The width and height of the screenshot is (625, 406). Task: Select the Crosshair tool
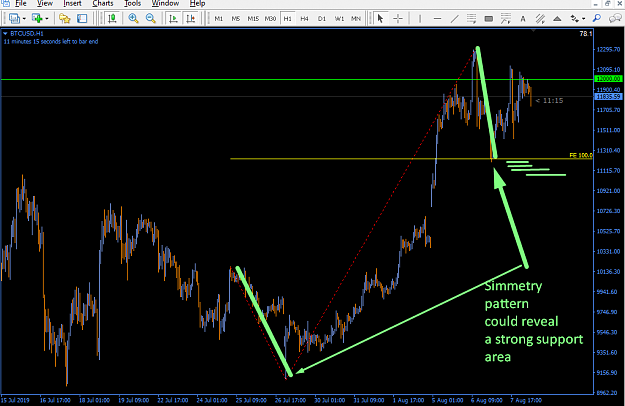coord(398,18)
